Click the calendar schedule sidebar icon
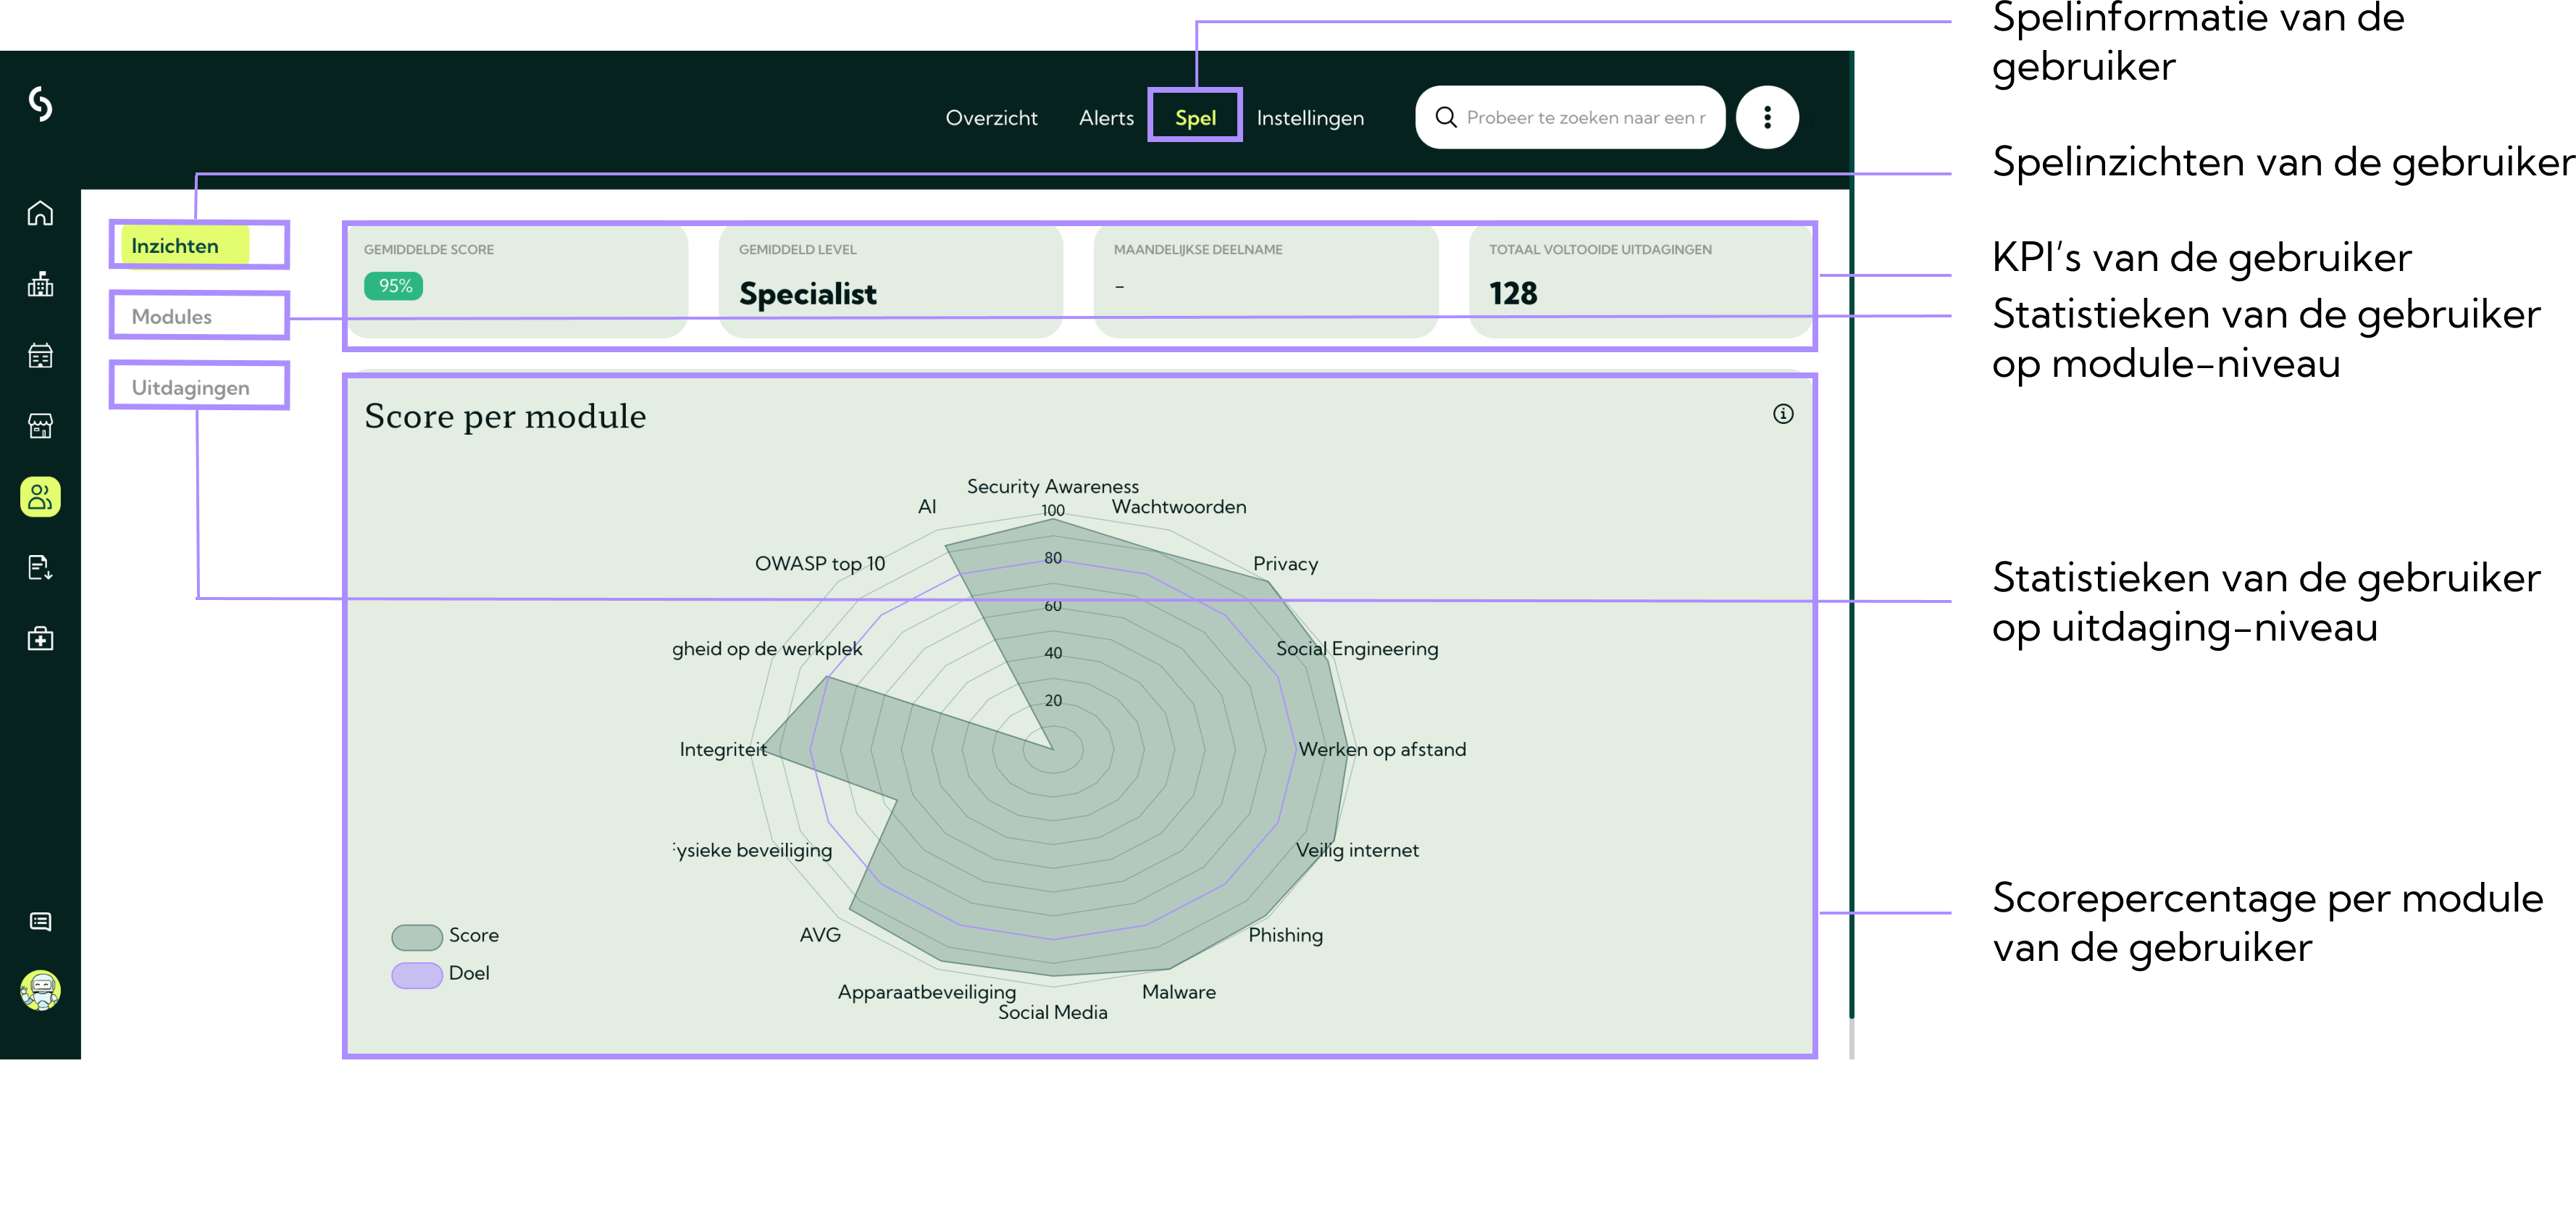 click(40, 355)
